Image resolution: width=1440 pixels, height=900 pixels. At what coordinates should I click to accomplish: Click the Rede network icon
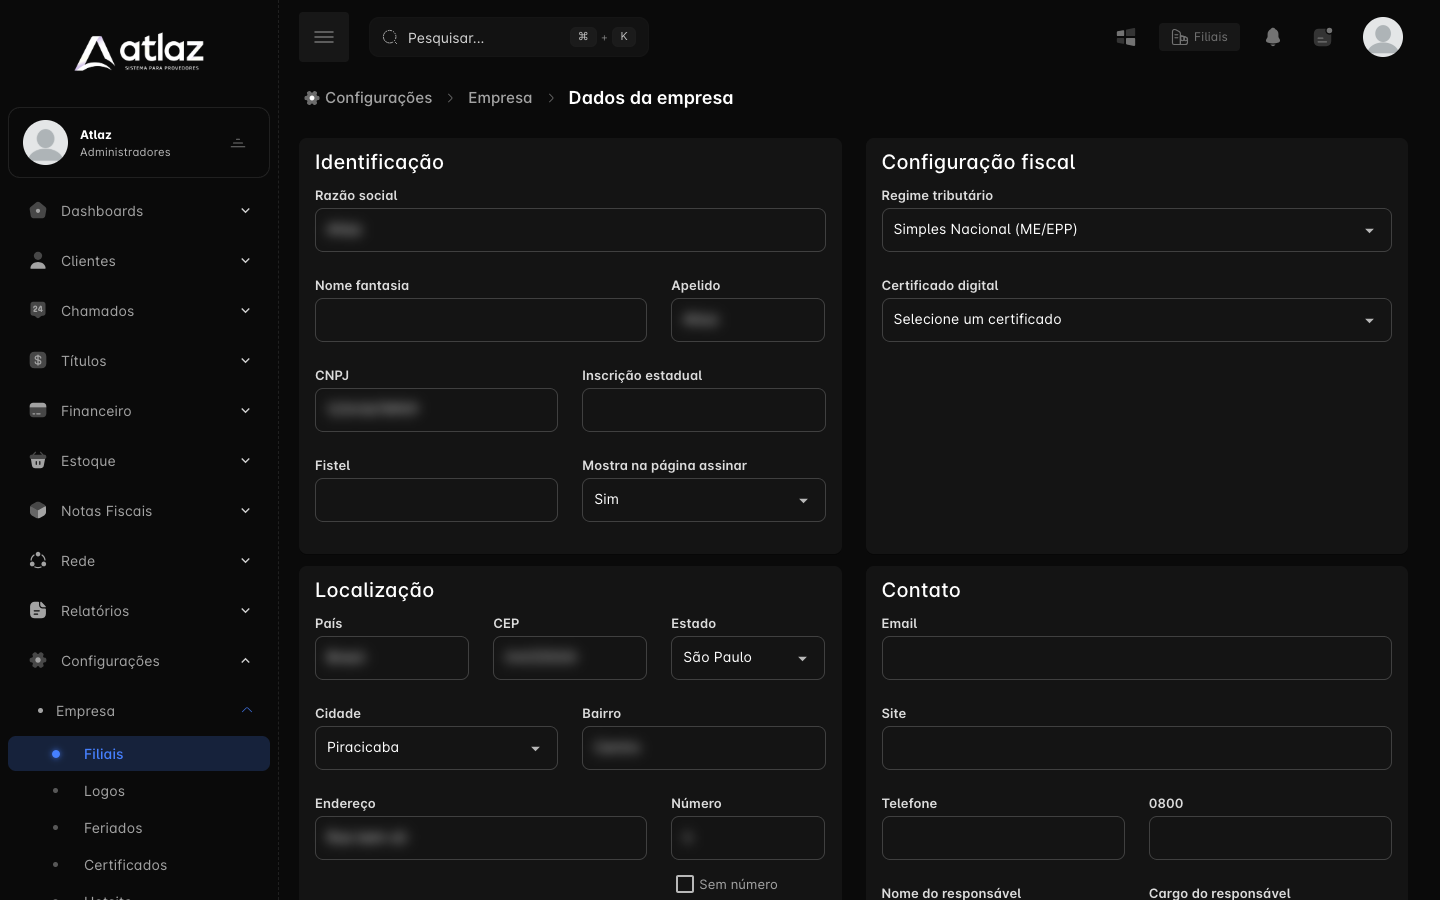point(38,560)
